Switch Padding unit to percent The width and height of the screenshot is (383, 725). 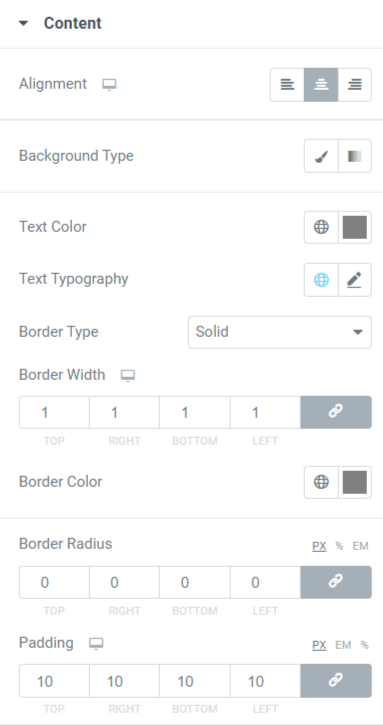click(364, 645)
